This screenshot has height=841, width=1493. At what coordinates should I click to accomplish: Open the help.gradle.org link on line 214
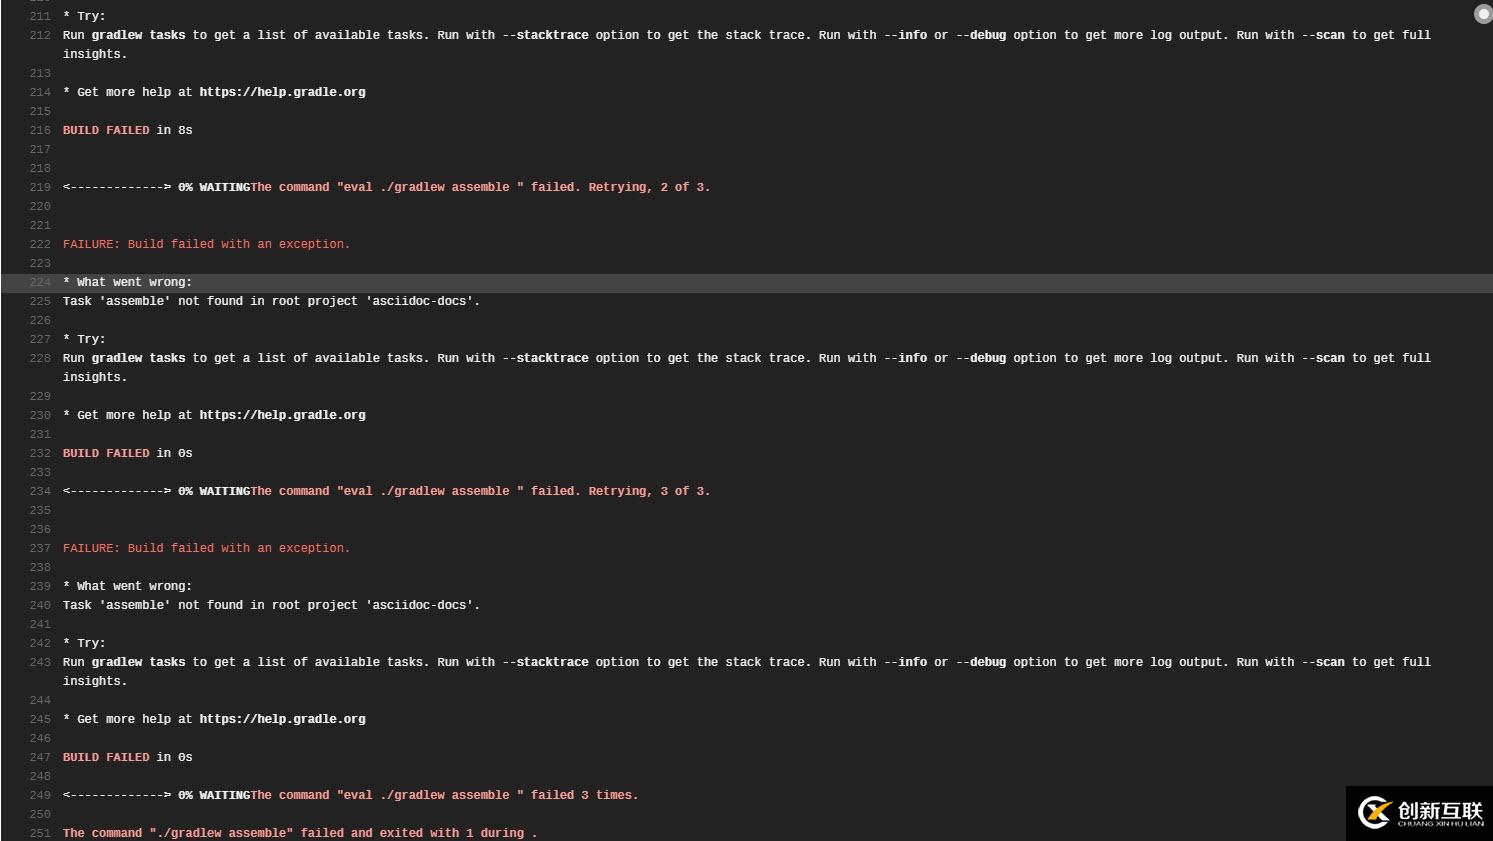[282, 92]
